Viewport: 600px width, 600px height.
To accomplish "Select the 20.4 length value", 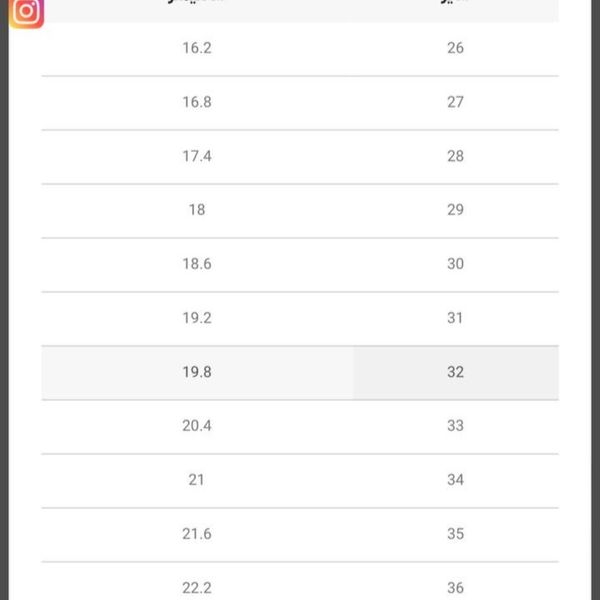I will click(197, 426).
